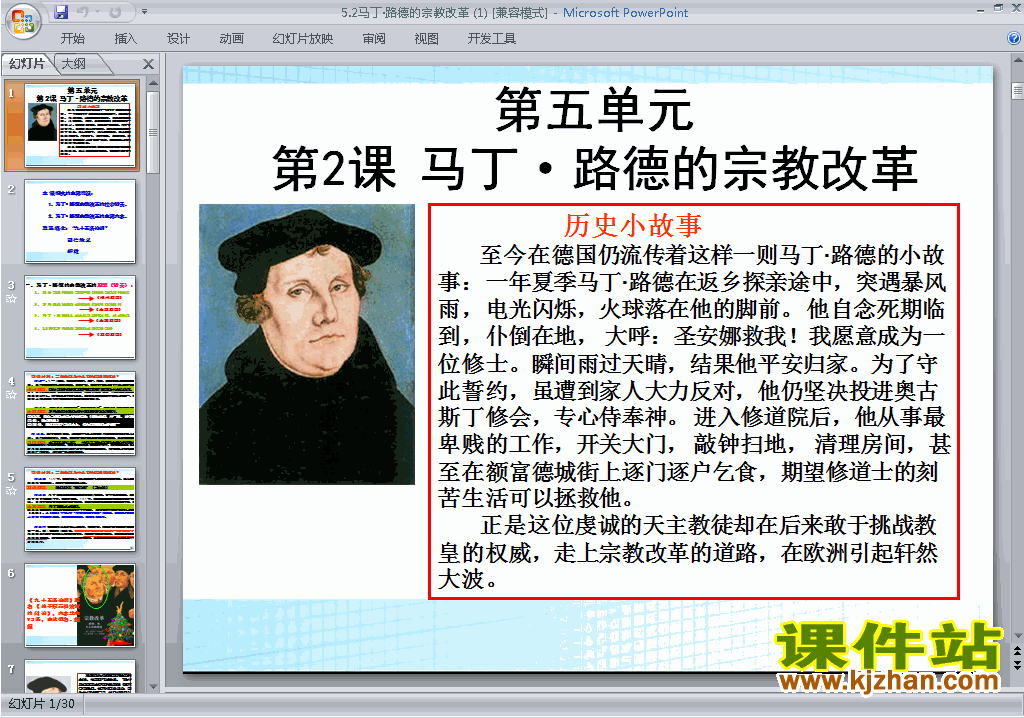The width and height of the screenshot is (1024, 718).
Task: Open the 开始 ribbon tab
Action: click(x=72, y=39)
